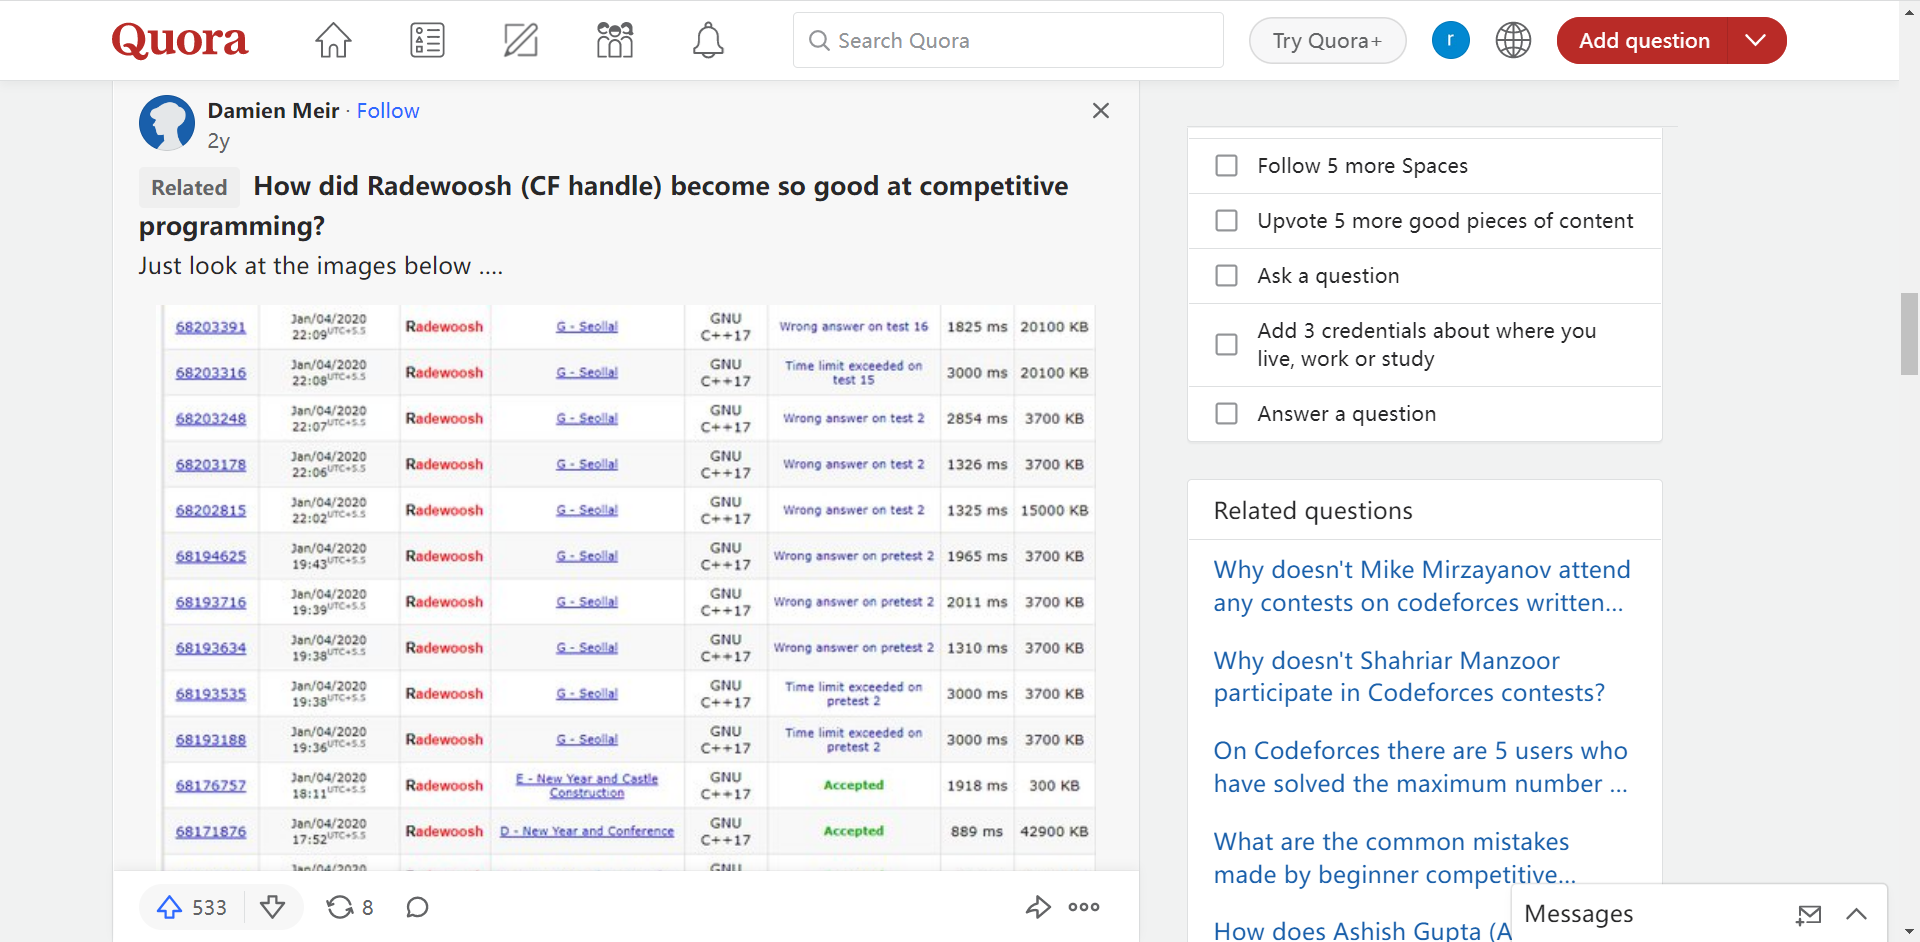This screenshot has height=942, width=1920.
Task: Open the submissions table image
Action: click(628, 587)
